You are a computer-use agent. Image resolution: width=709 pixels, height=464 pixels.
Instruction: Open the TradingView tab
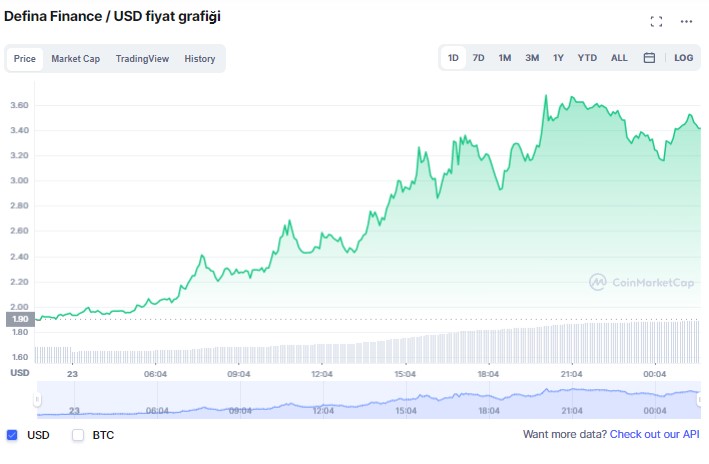point(142,59)
